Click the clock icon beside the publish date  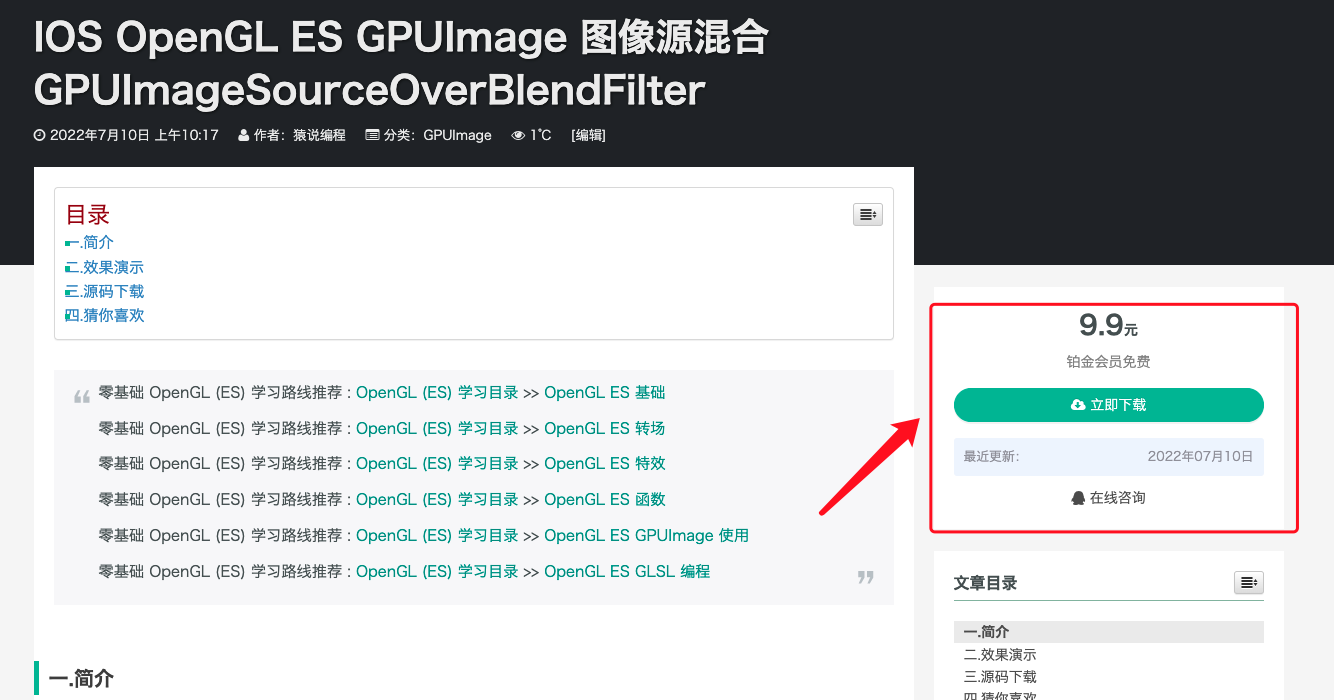(x=38, y=135)
